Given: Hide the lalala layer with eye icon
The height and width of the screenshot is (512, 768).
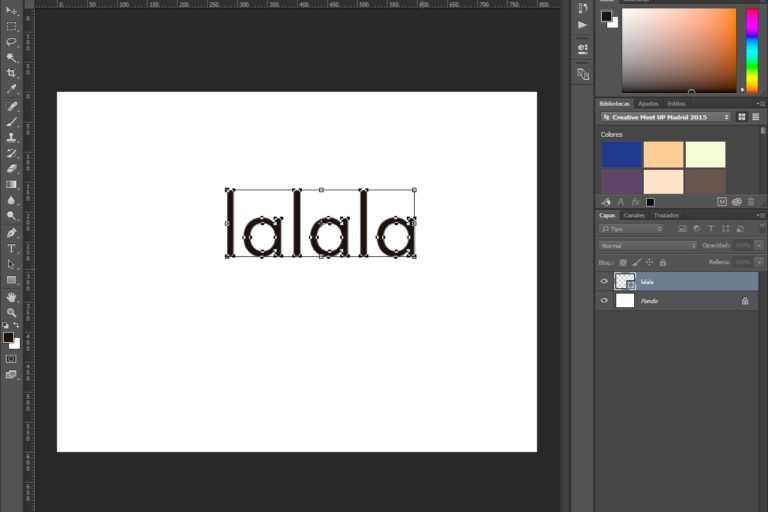Looking at the screenshot, I should tap(604, 282).
